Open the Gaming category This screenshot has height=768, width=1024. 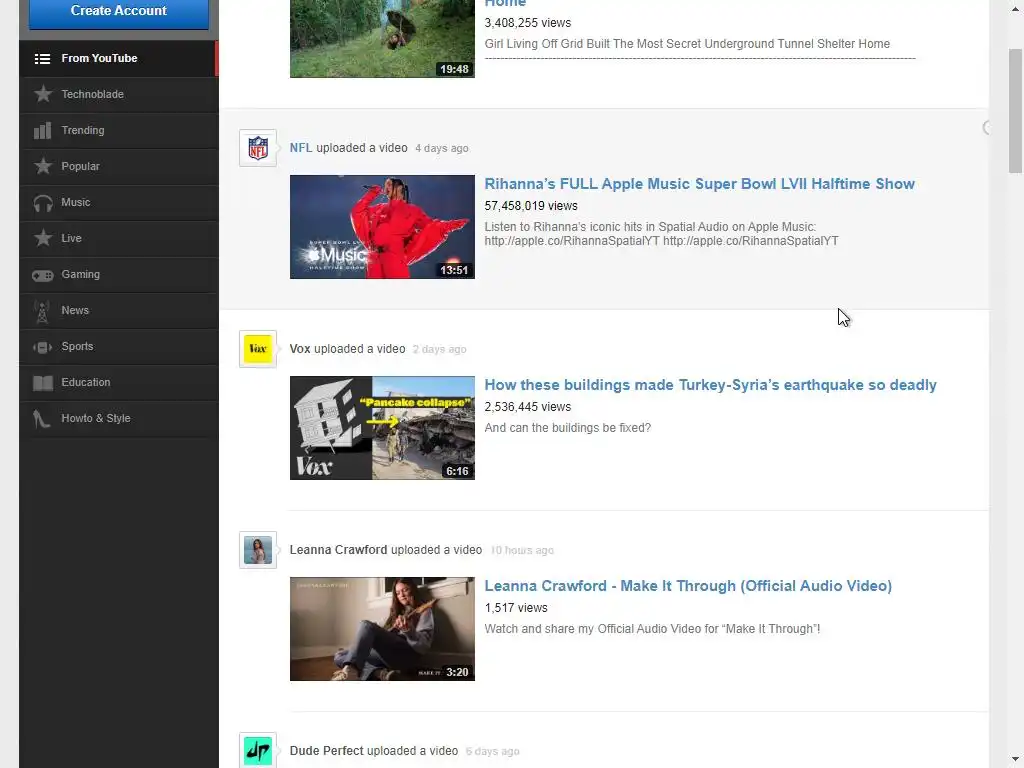pos(119,274)
